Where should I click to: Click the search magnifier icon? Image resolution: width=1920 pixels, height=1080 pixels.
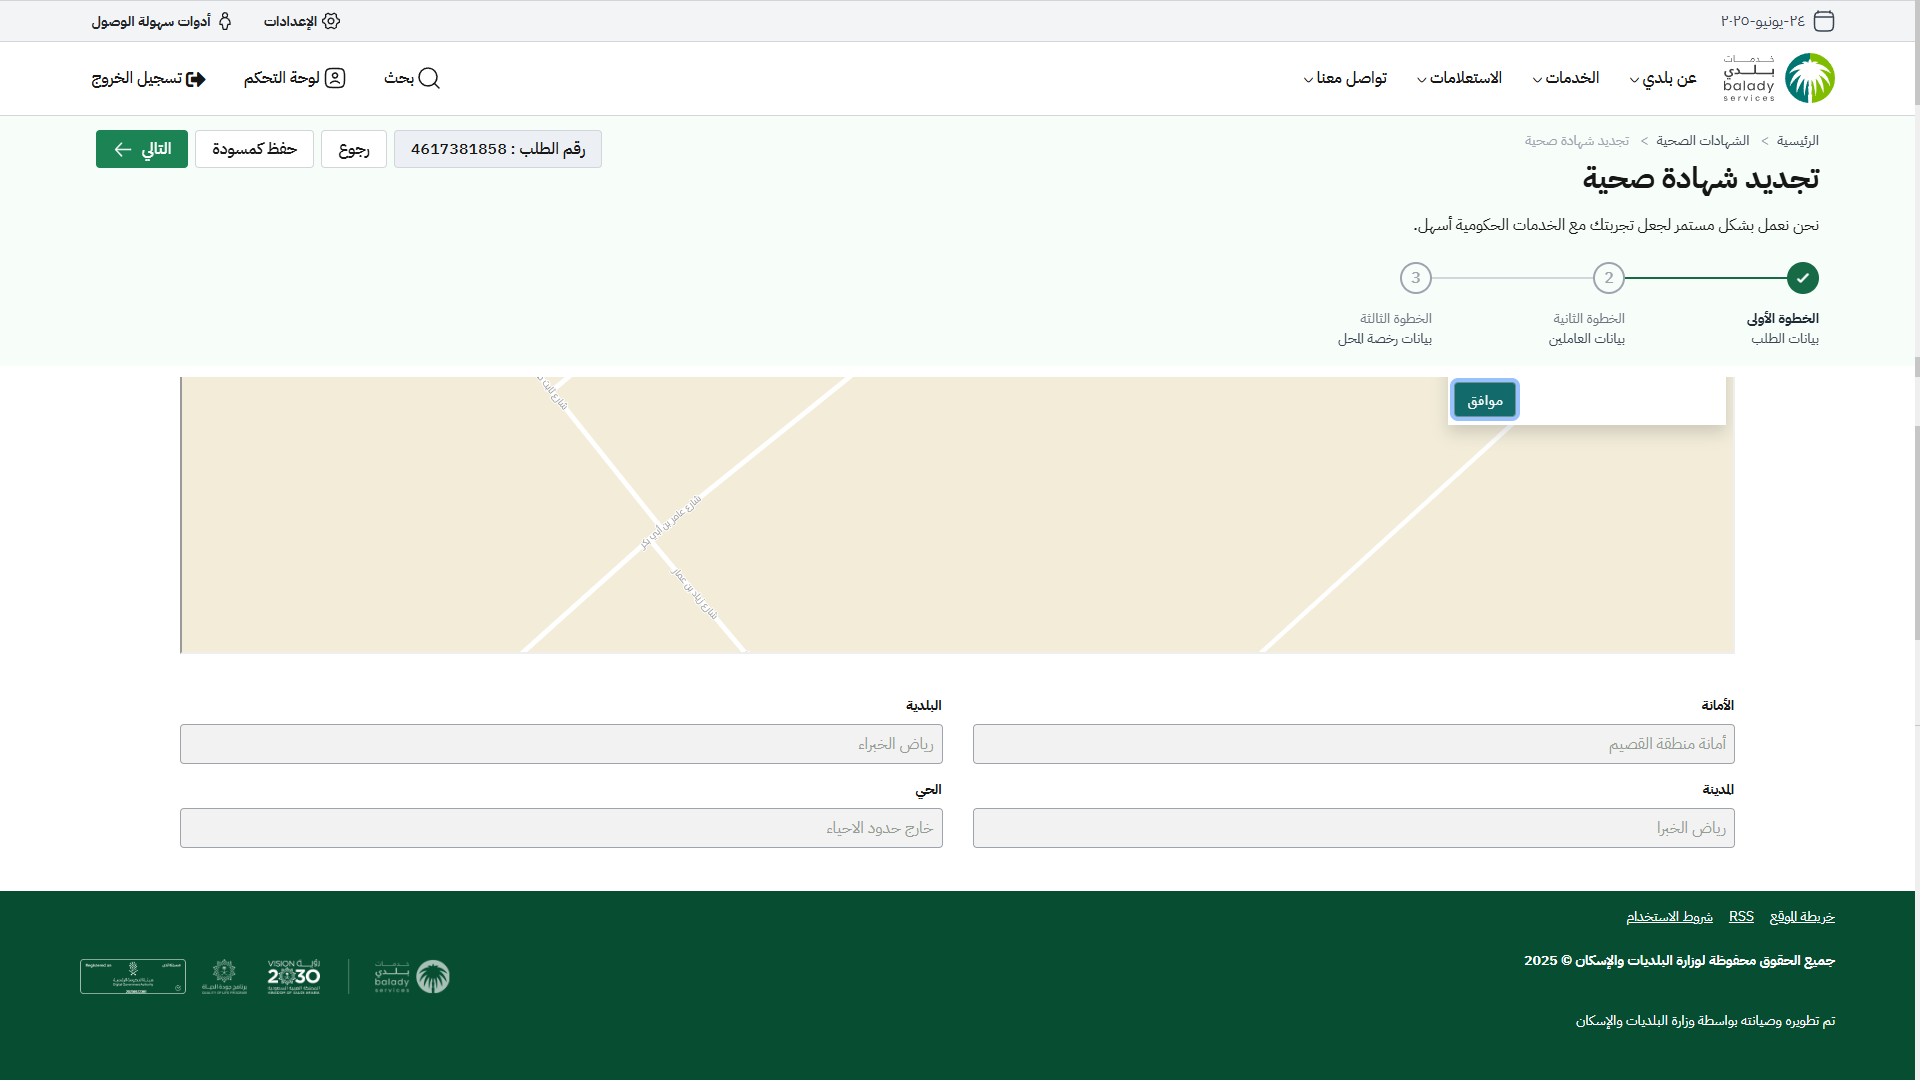(429, 78)
